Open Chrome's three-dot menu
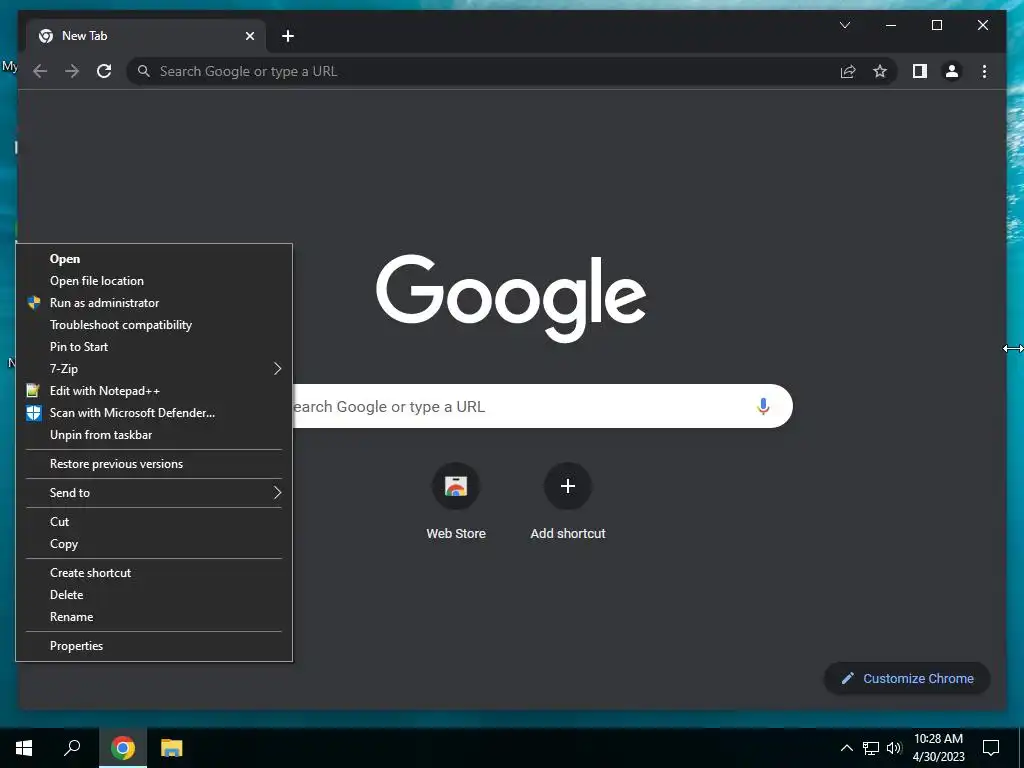The height and width of the screenshot is (768, 1024). coord(984,71)
